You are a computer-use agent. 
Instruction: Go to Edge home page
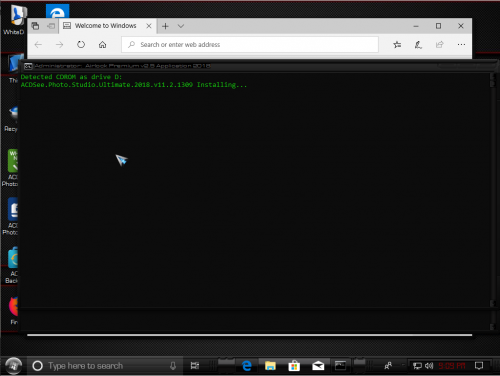pos(102,45)
